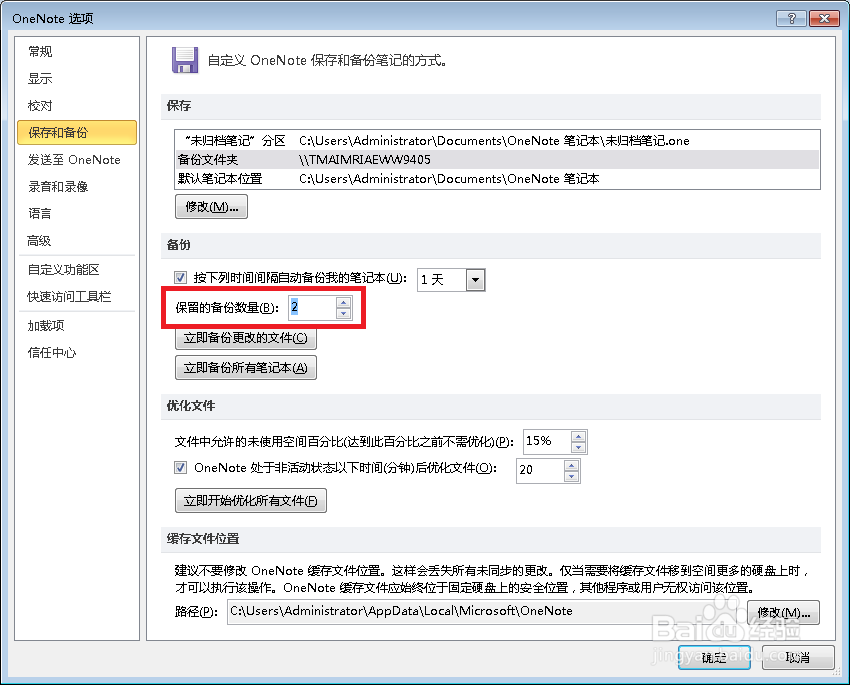Open the backup interval dropdown showing 1 天
Image resolution: width=850 pixels, height=685 pixels.
[475, 280]
